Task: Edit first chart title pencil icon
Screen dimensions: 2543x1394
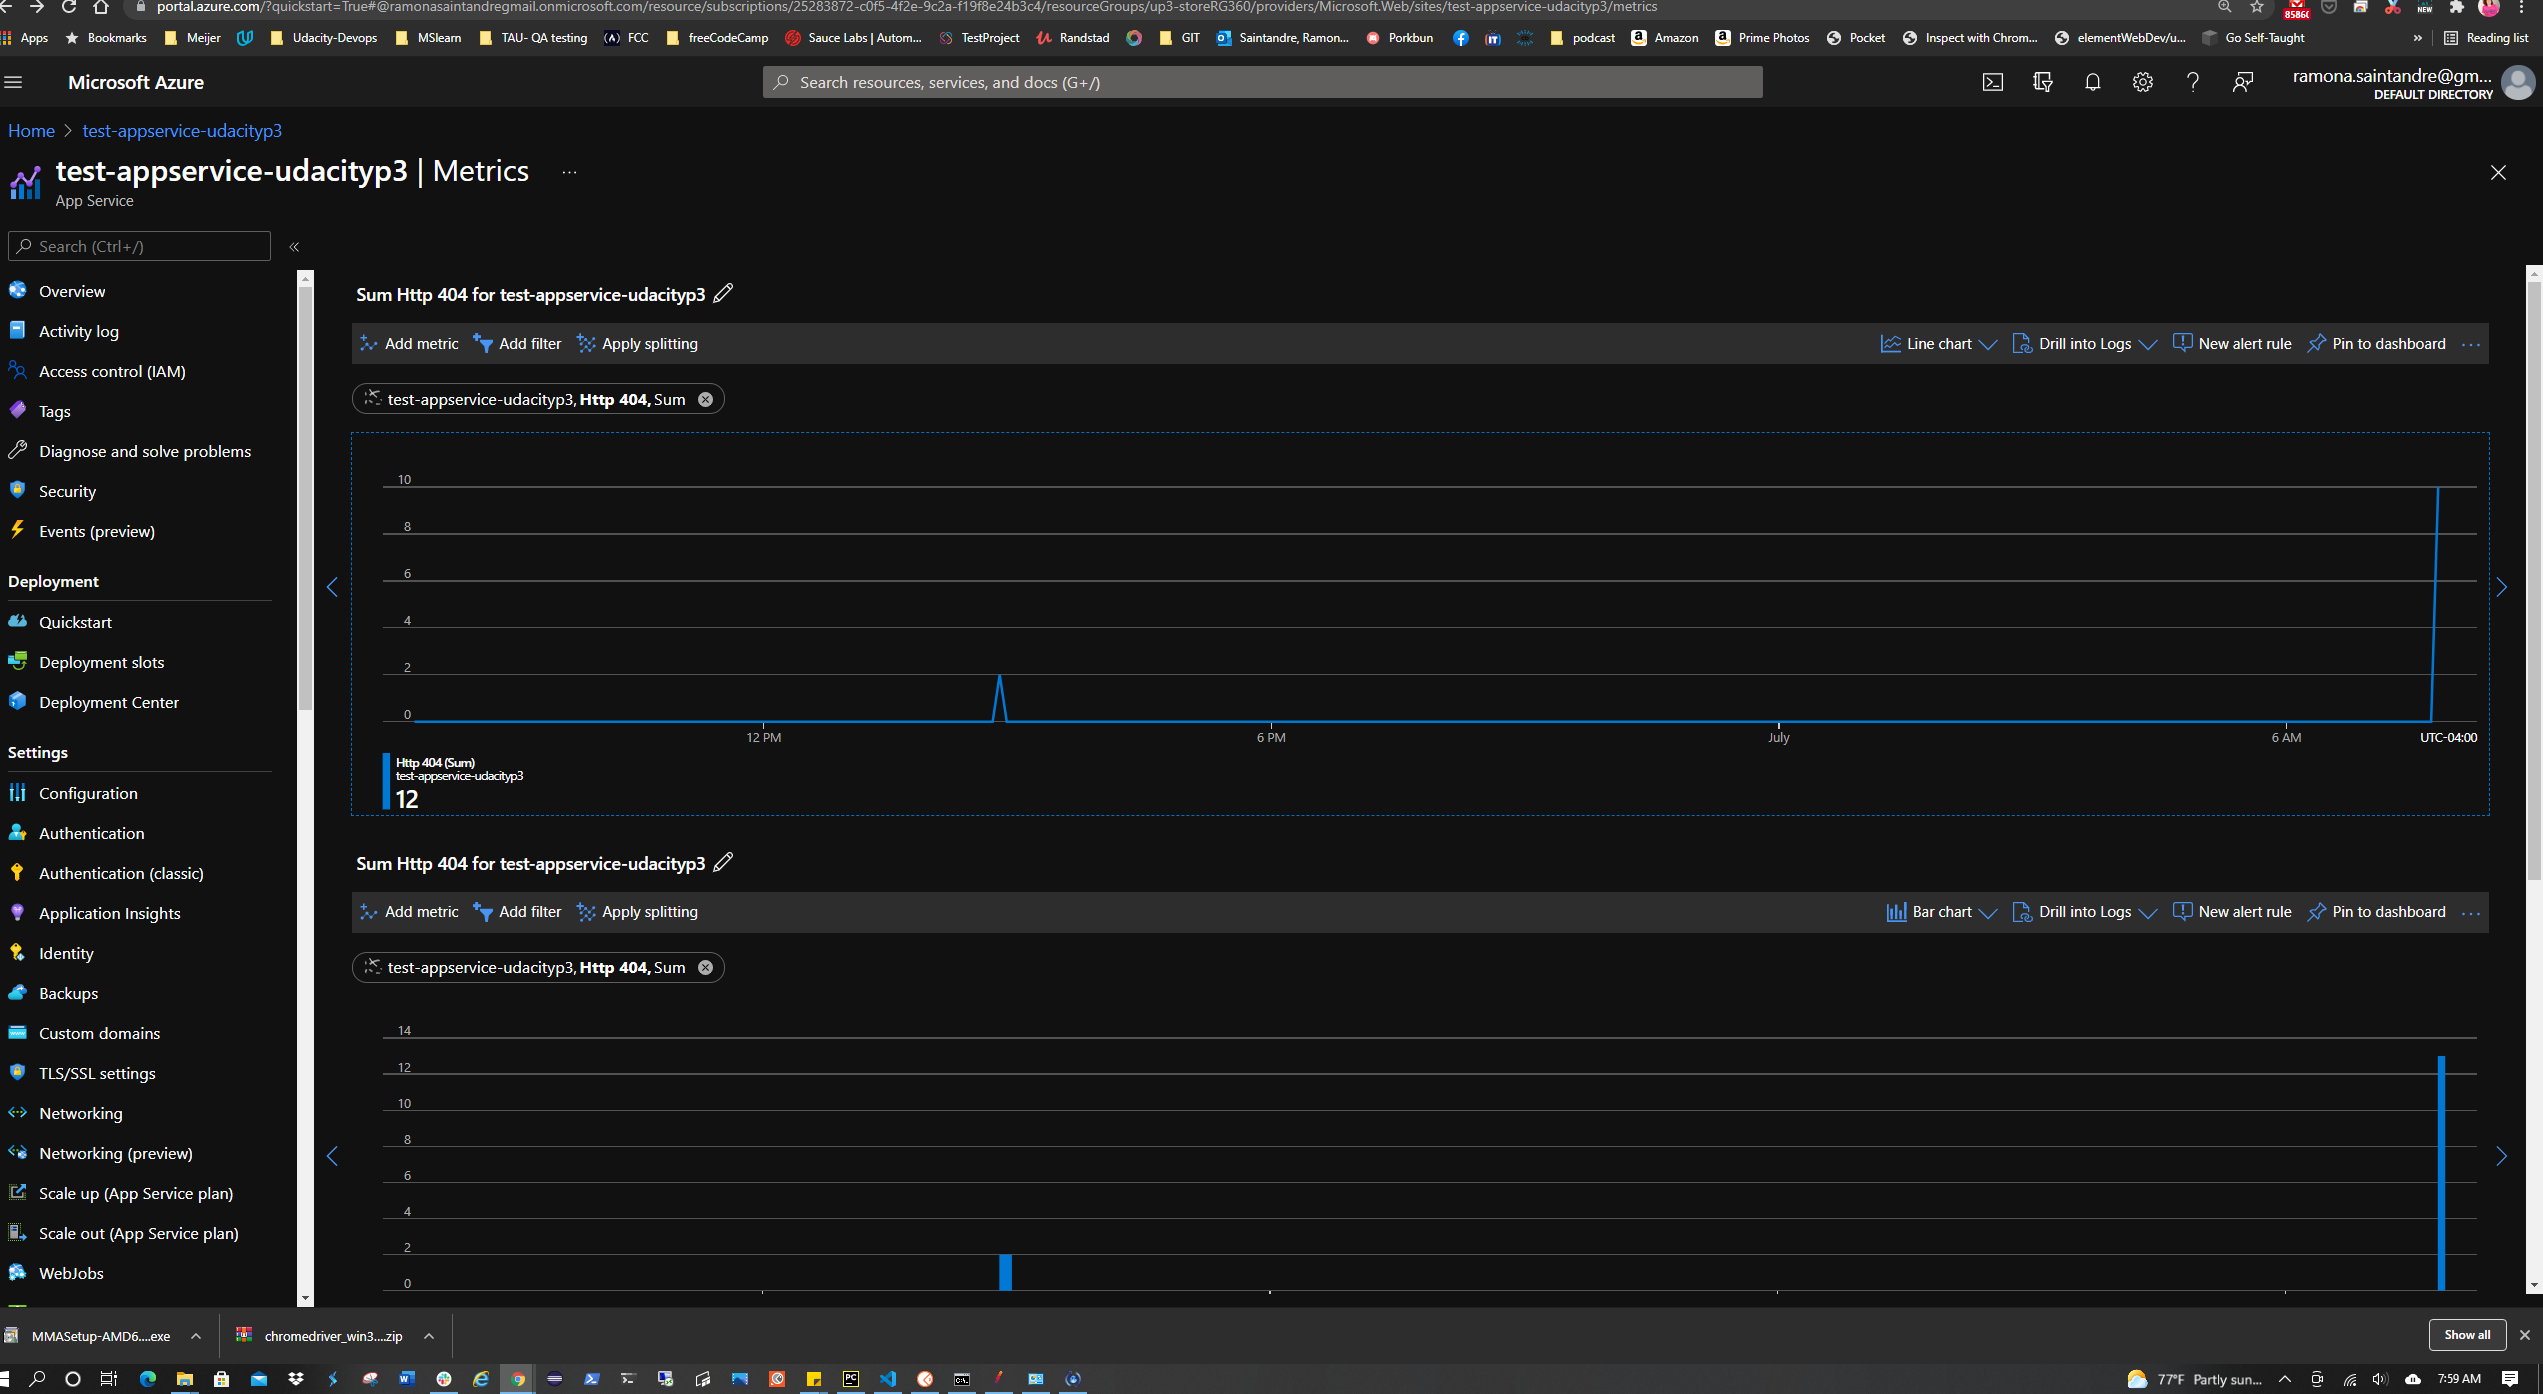Action: point(723,294)
